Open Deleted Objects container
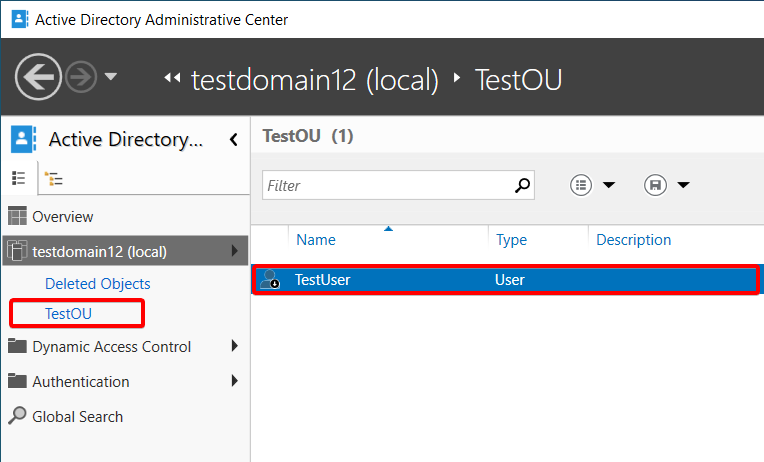Viewport: 764px width, 462px height. coord(97,284)
